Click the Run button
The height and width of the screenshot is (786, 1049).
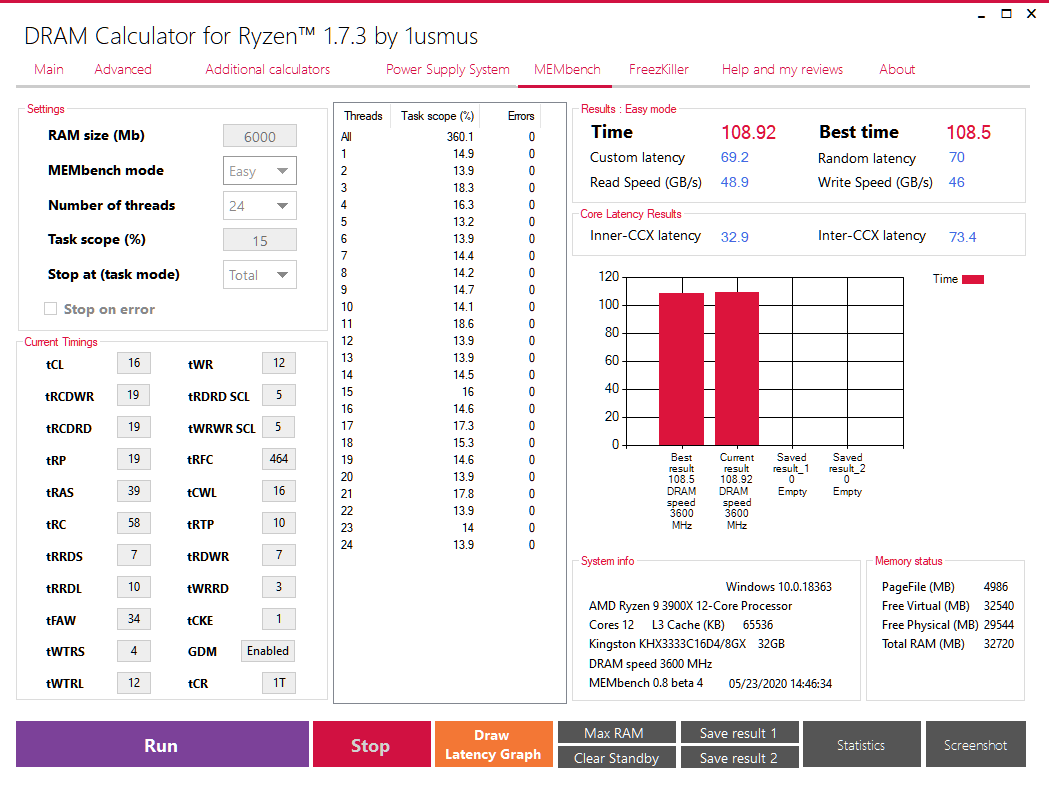click(x=161, y=744)
